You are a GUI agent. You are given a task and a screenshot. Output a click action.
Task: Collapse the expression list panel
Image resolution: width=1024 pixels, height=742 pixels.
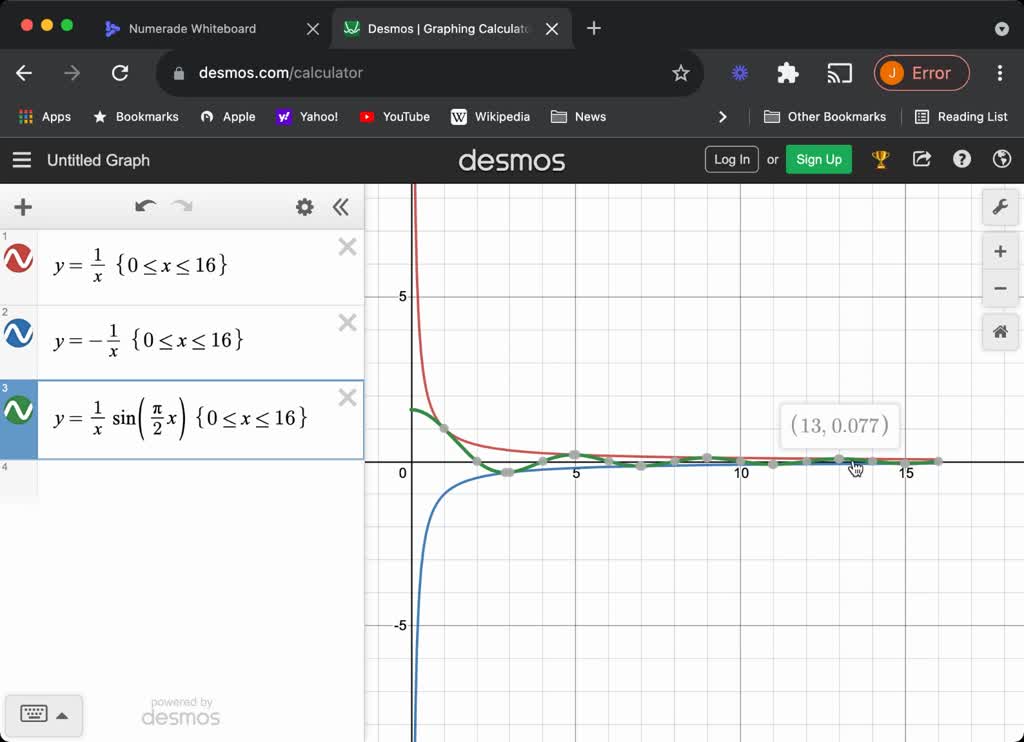coord(341,207)
